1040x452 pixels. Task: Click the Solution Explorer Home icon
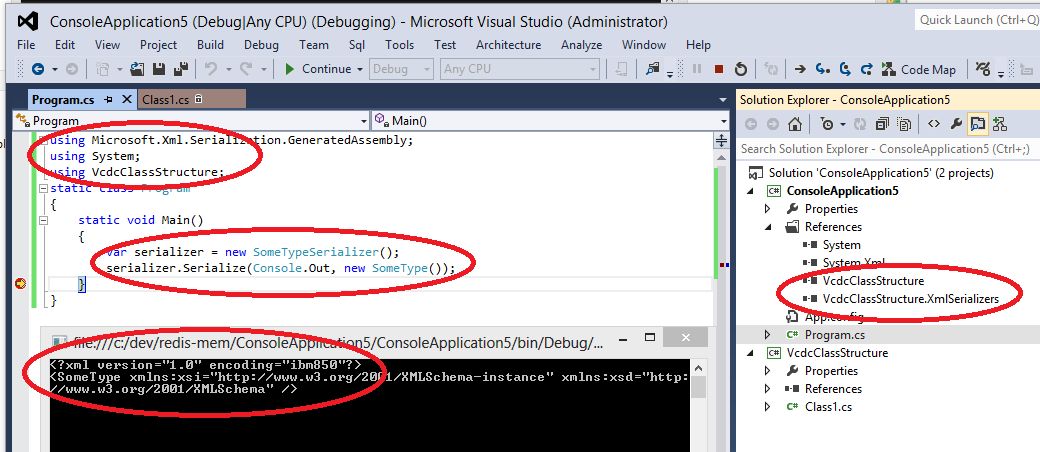795,124
